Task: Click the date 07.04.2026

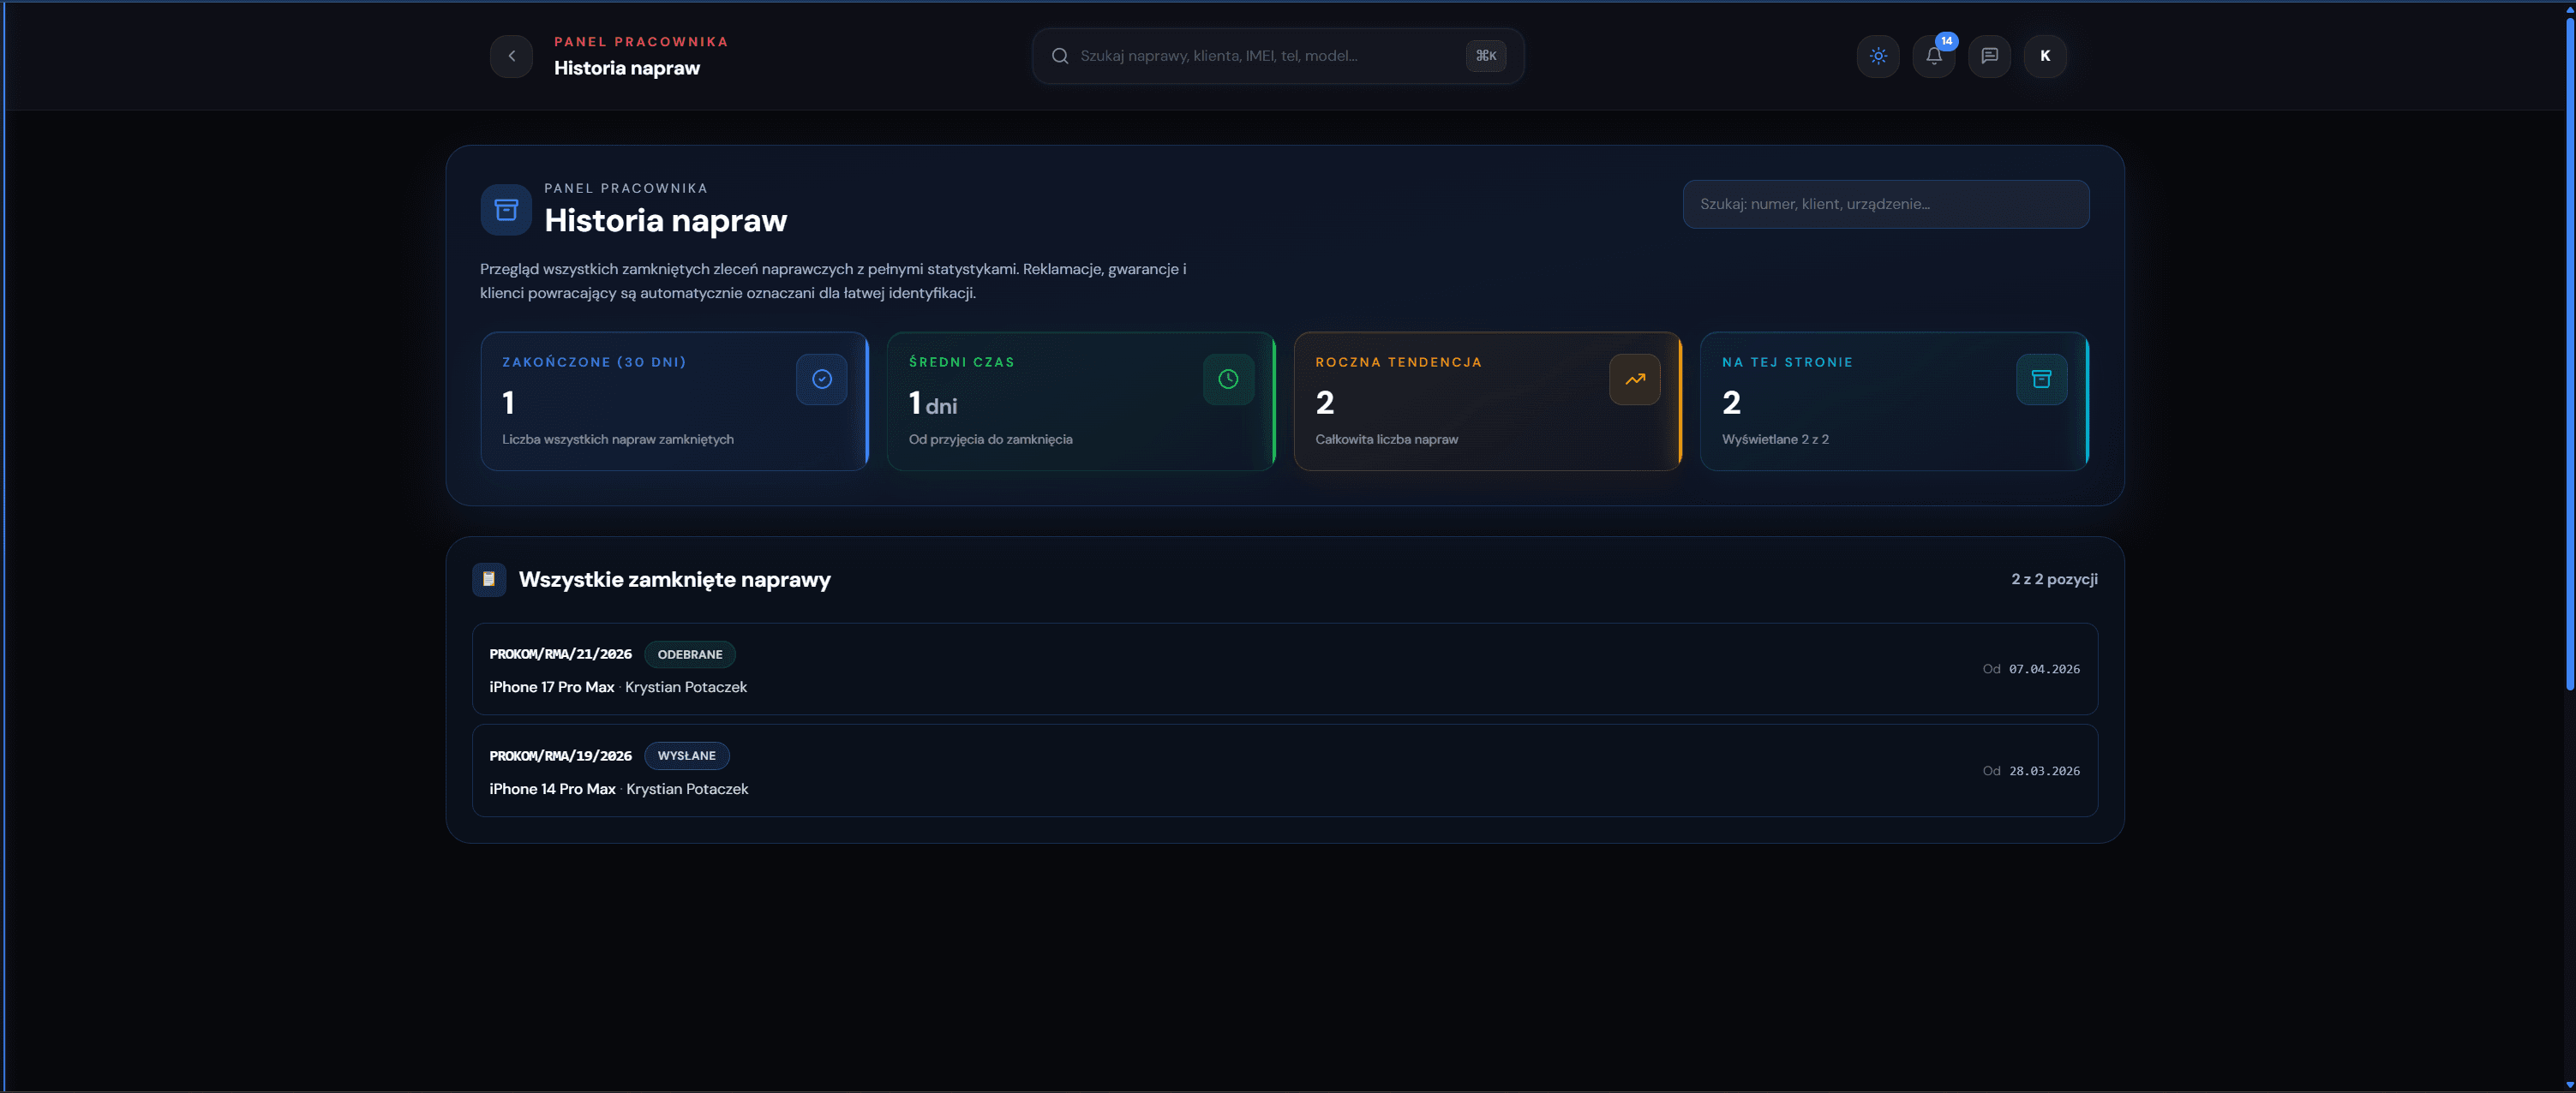Action: pyautogui.click(x=2044, y=669)
